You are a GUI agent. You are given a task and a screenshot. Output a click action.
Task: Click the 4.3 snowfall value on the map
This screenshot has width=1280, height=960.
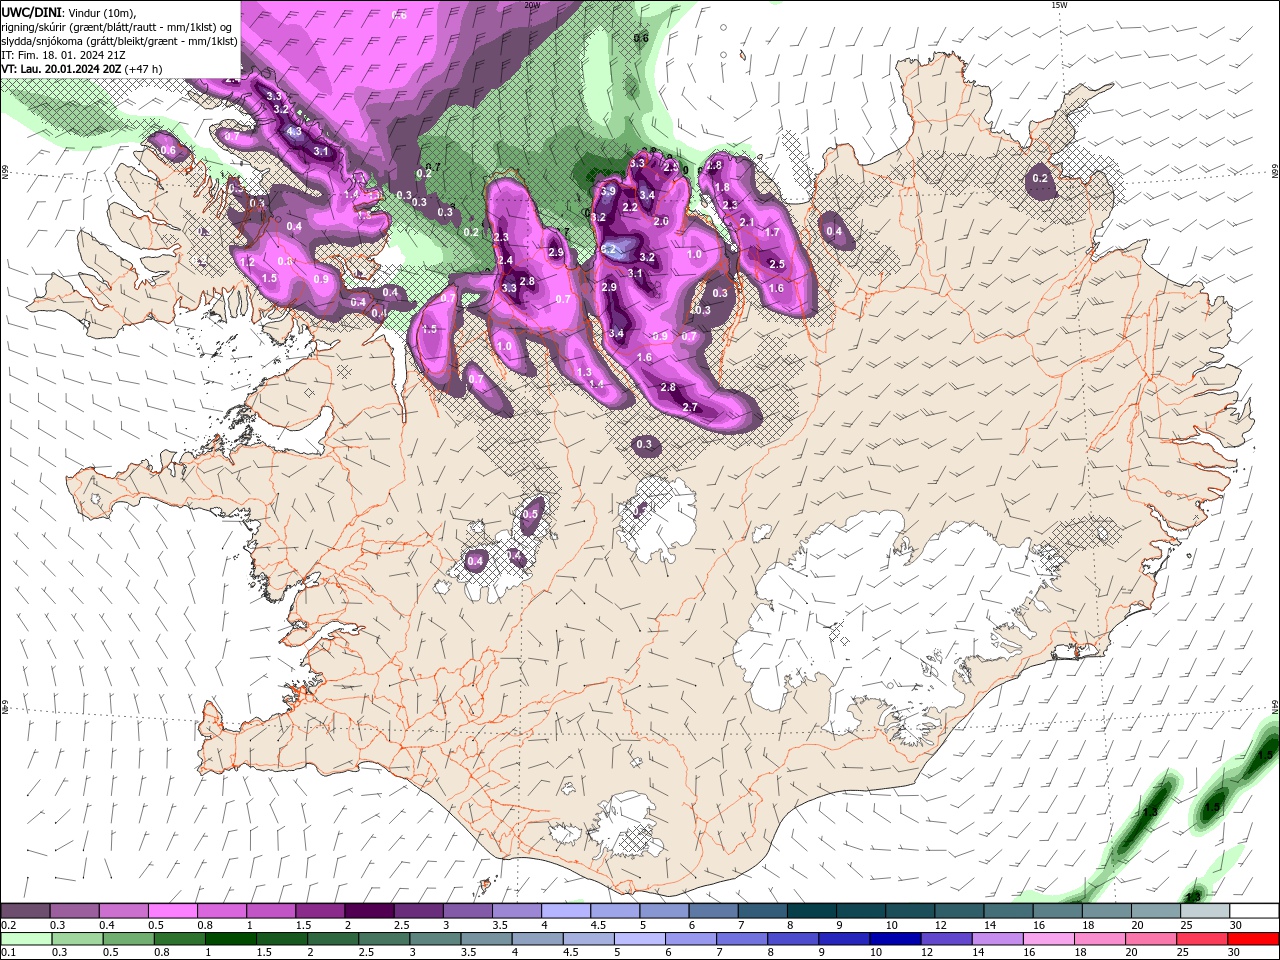point(294,131)
